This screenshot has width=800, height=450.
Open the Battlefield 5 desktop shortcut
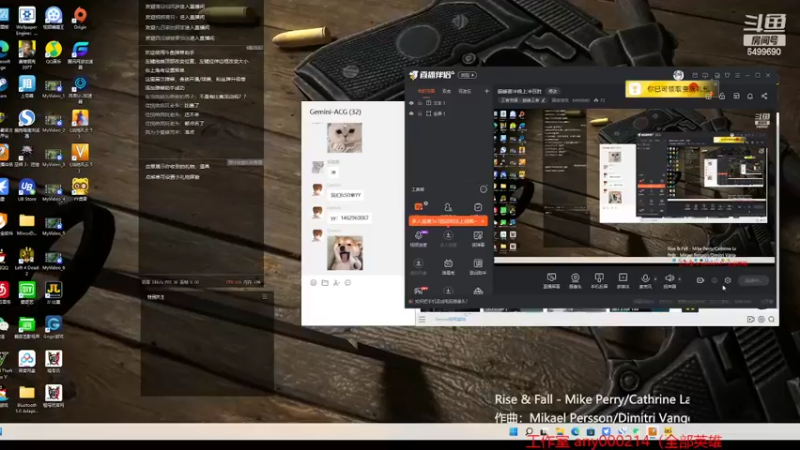pos(80,121)
